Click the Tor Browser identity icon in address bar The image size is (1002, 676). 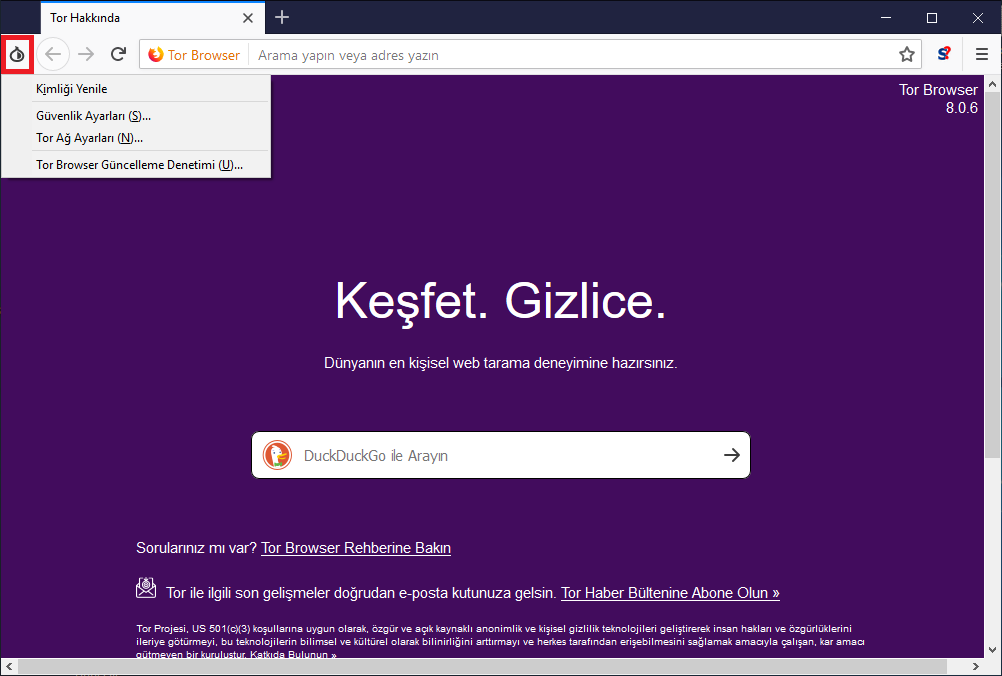pos(155,55)
